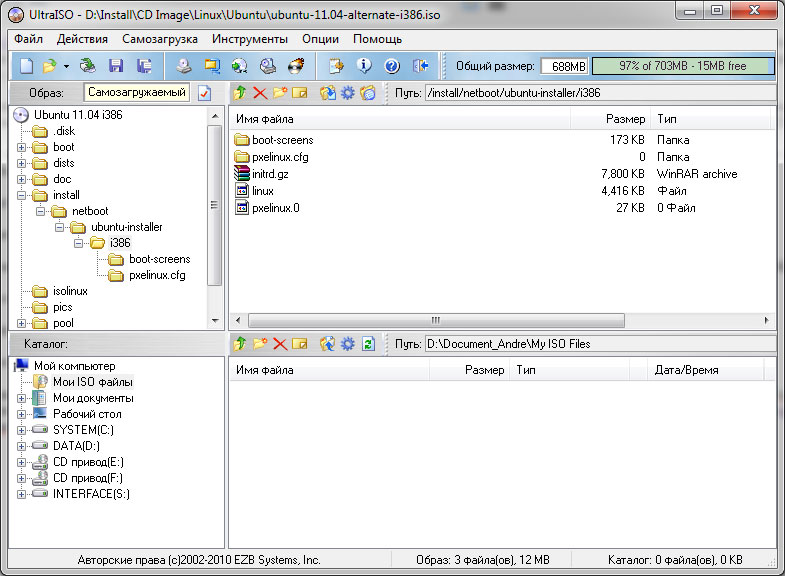785x576 pixels.
Task: Click the Help question mark icon
Action: click(x=392, y=66)
